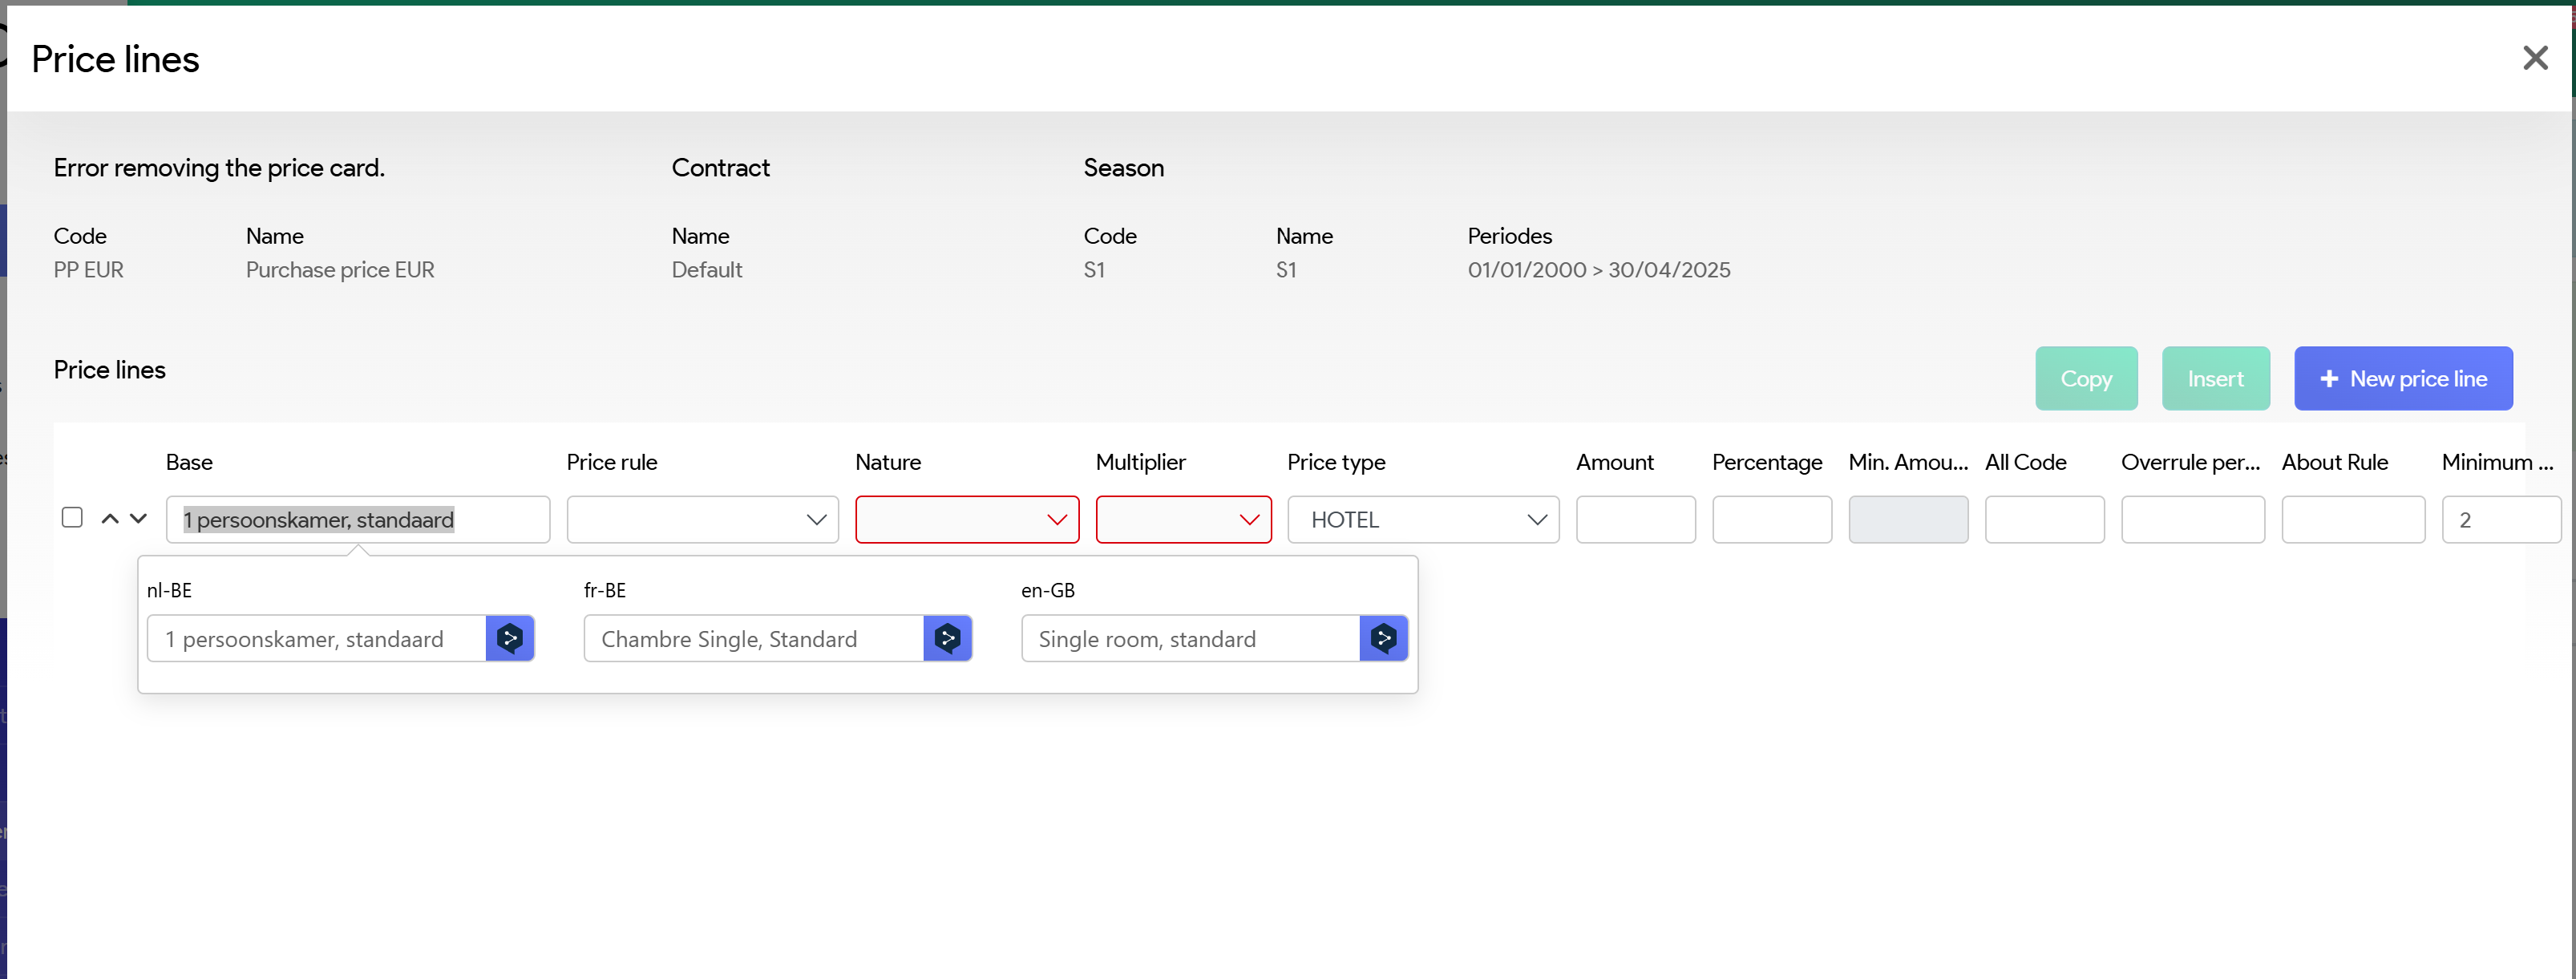Select the en-GB Single room text field
The height and width of the screenshot is (979, 2576).
[x=1189, y=639]
